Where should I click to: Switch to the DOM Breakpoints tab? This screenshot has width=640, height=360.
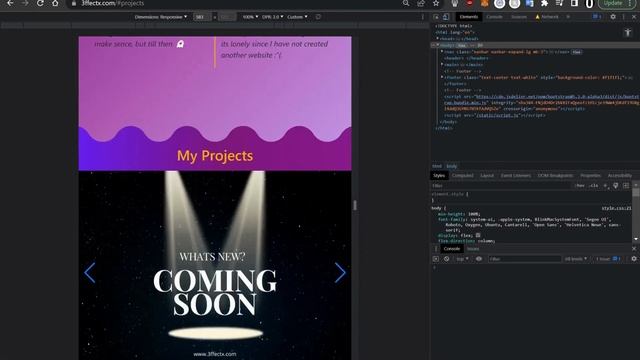pos(555,176)
